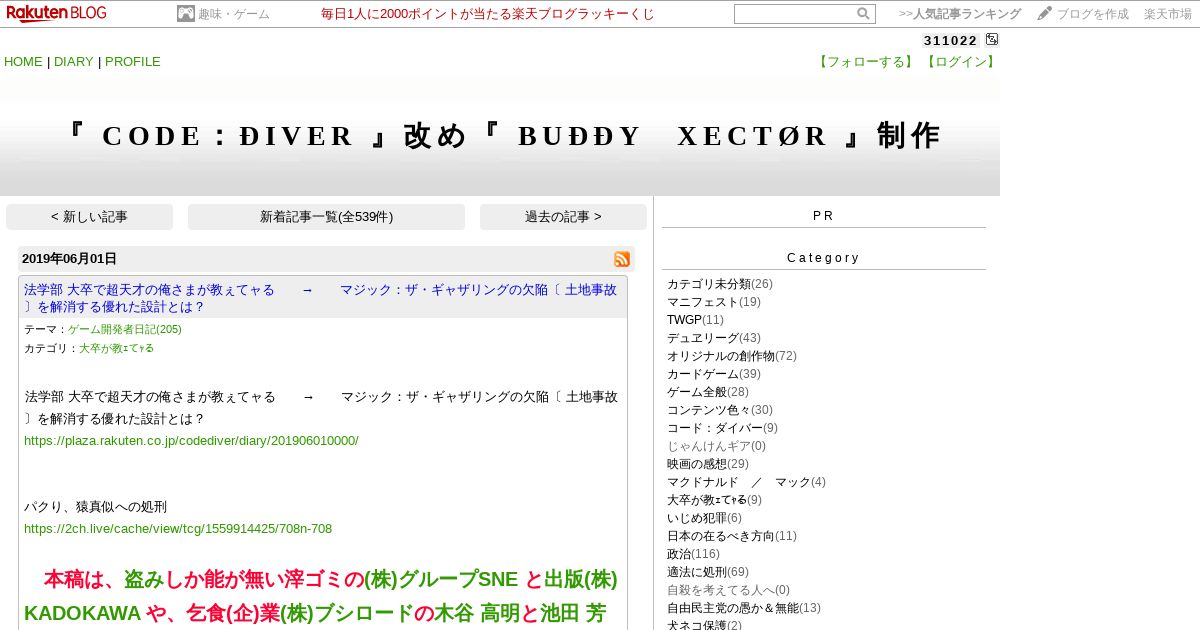Click フォローする link
The width and height of the screenshot is (1200, 630).
(x=866, y=62)
